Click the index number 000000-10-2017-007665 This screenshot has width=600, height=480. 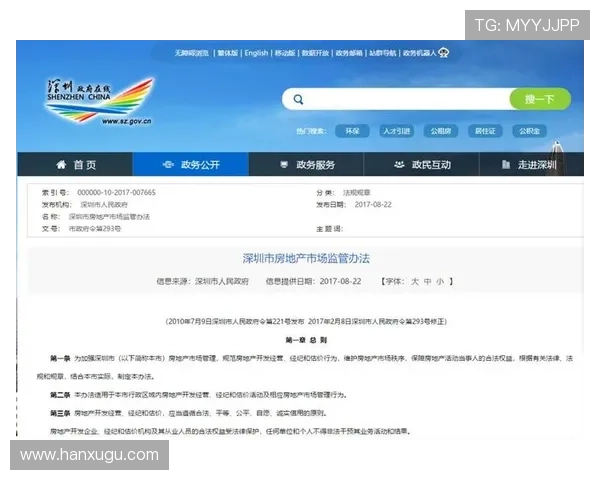click(x=116, y=193)
